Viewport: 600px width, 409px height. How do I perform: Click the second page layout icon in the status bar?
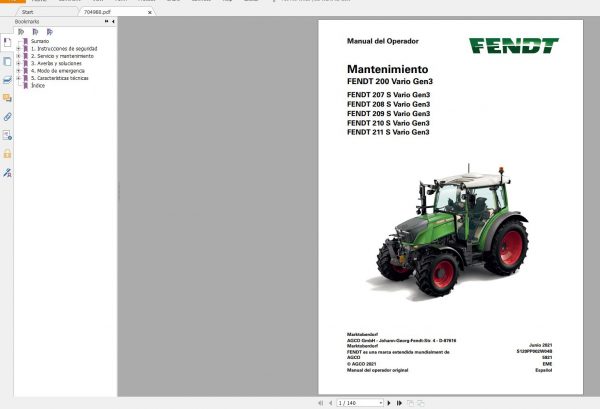[x=421, y=403]
